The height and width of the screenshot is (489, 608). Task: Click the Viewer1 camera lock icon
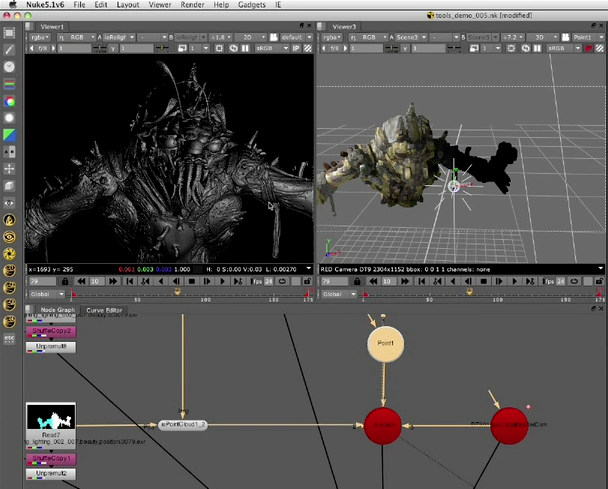[274, 37]
